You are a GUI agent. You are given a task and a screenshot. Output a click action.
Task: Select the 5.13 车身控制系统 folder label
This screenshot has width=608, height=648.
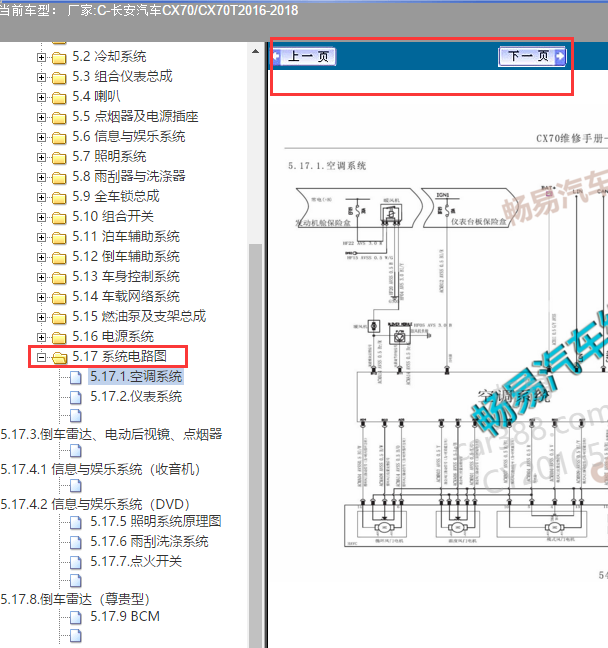point(126,276)
